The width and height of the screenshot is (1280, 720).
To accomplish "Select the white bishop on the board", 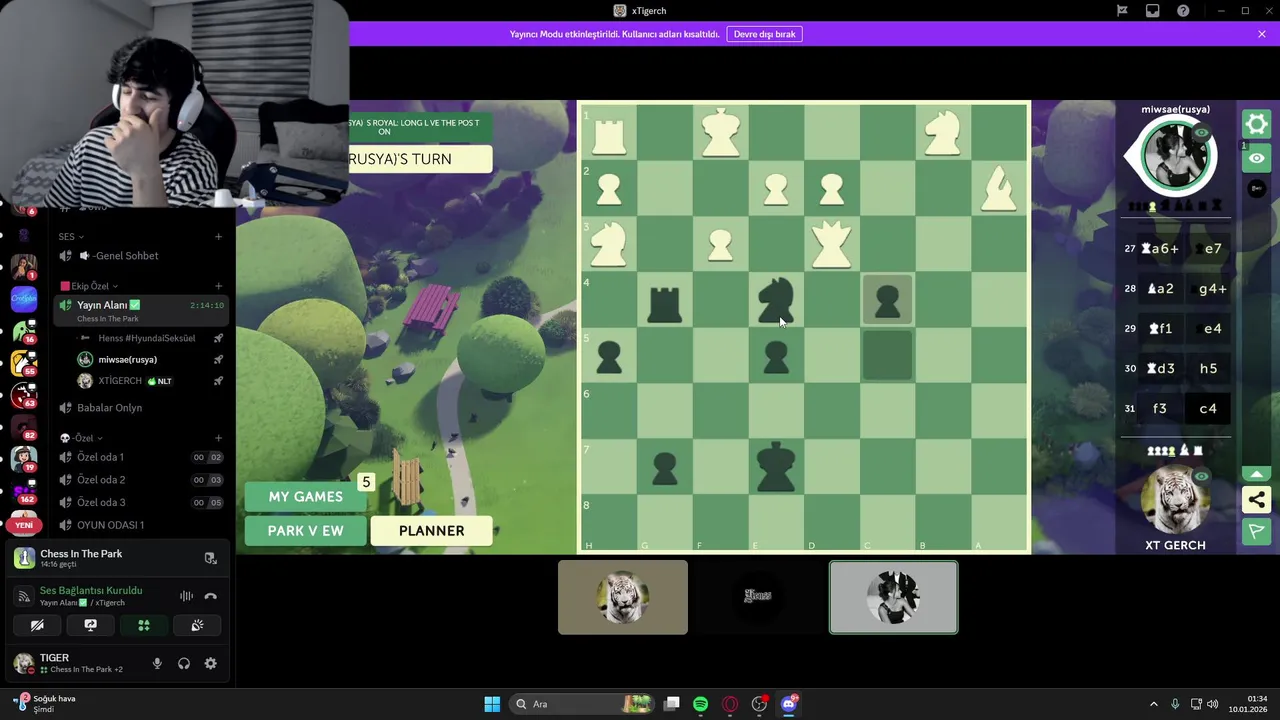I will point(999,188).
